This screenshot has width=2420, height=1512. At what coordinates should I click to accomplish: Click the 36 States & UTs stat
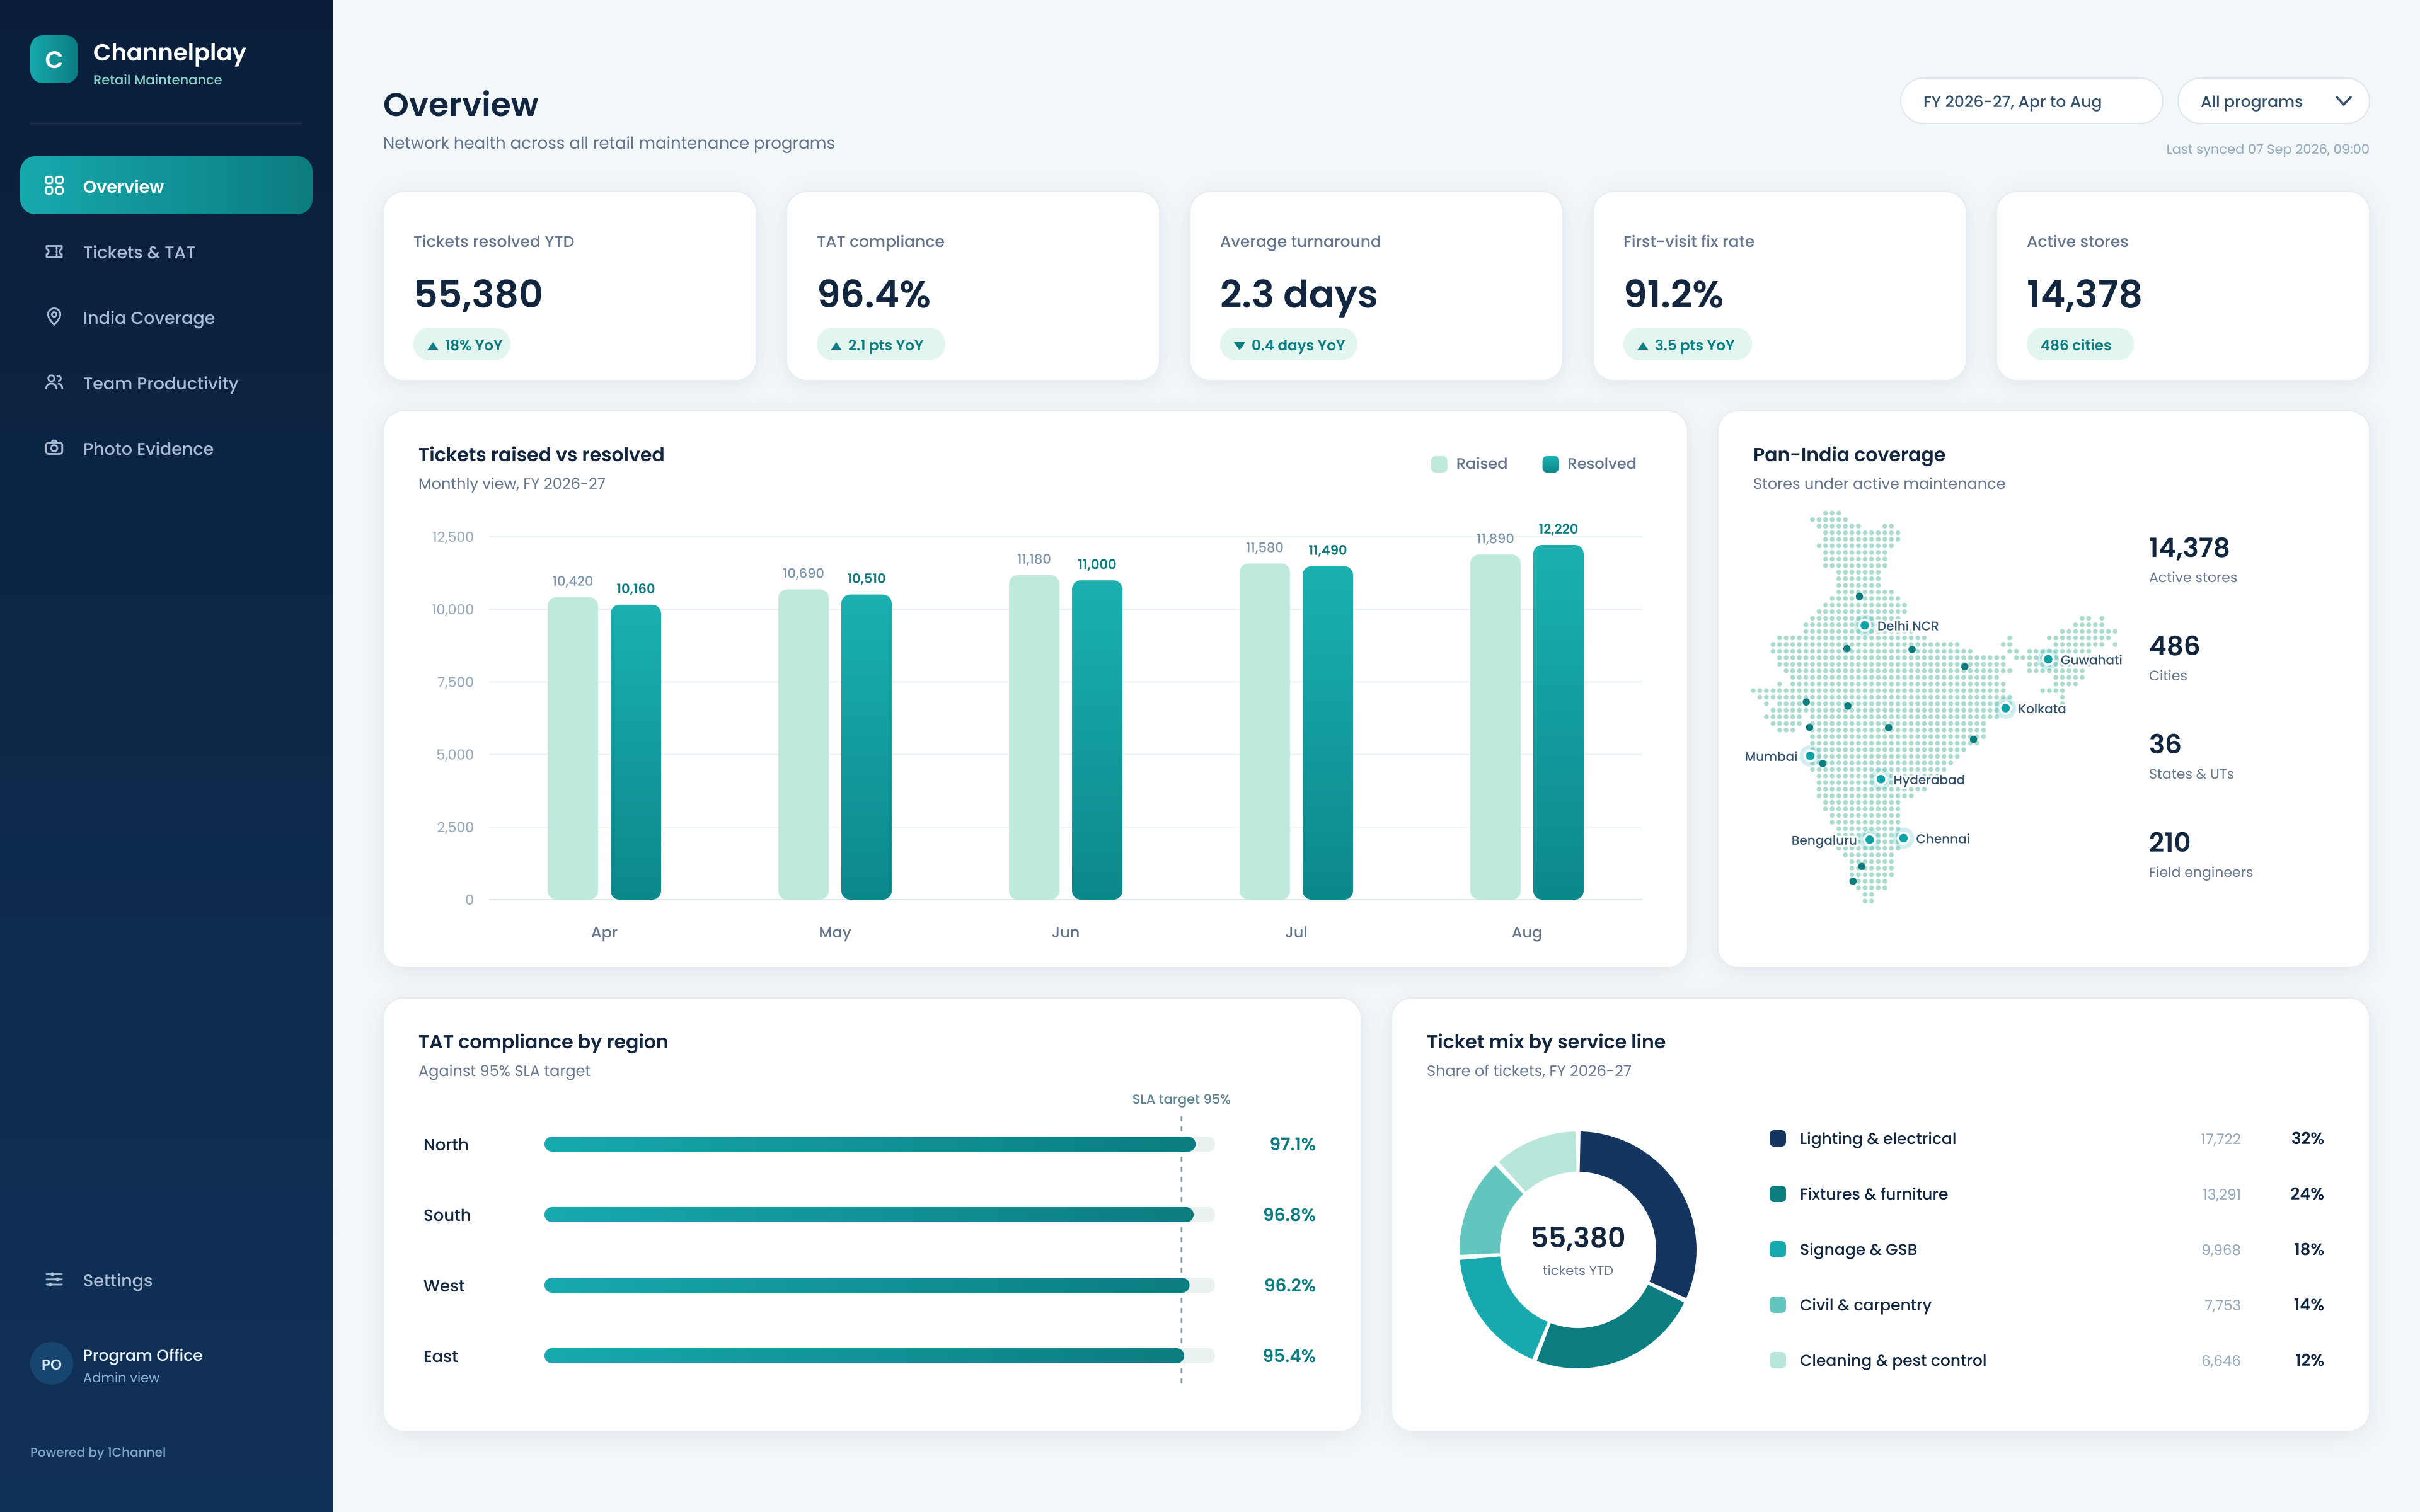coord(2191,757)
